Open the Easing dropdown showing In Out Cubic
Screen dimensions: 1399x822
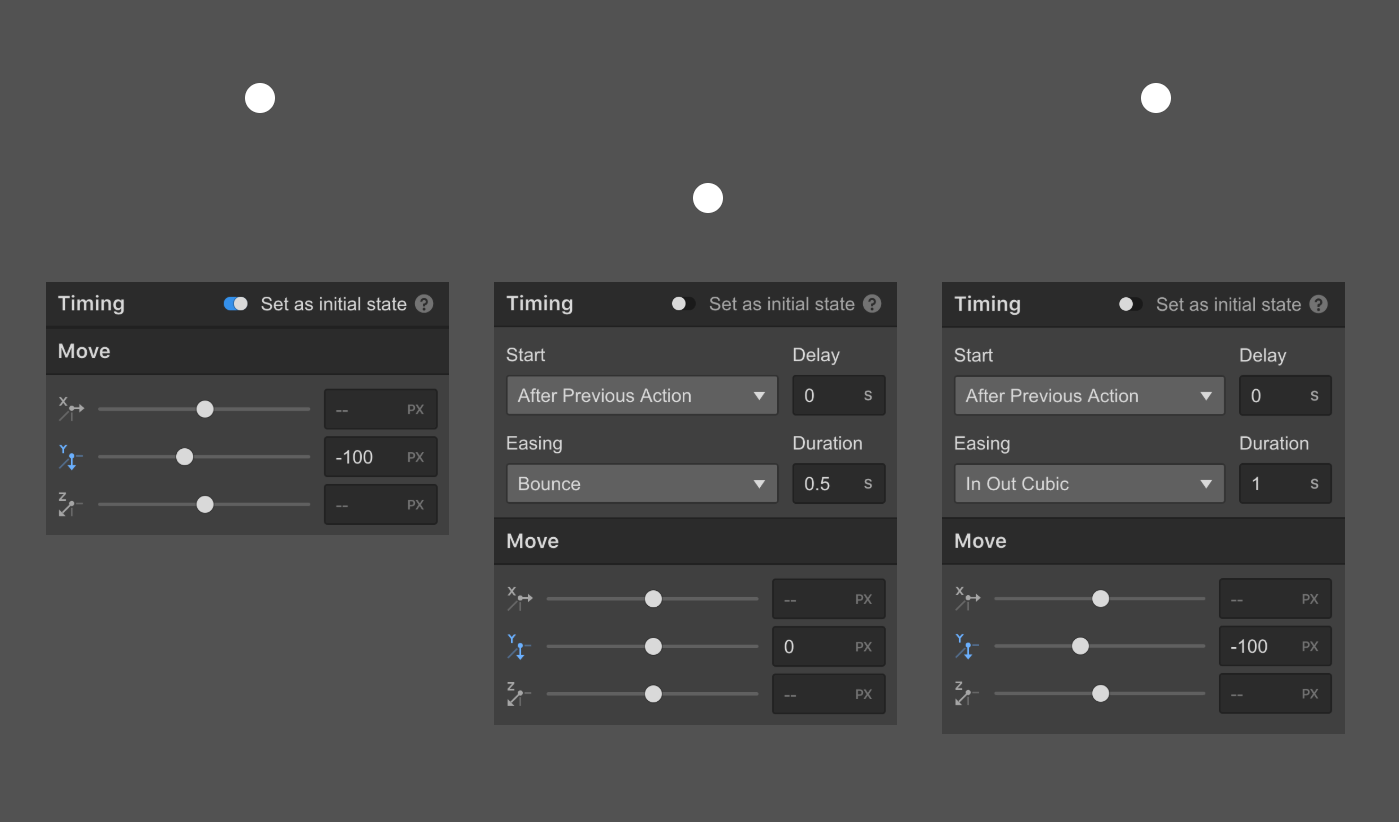tap(1089, 484)
